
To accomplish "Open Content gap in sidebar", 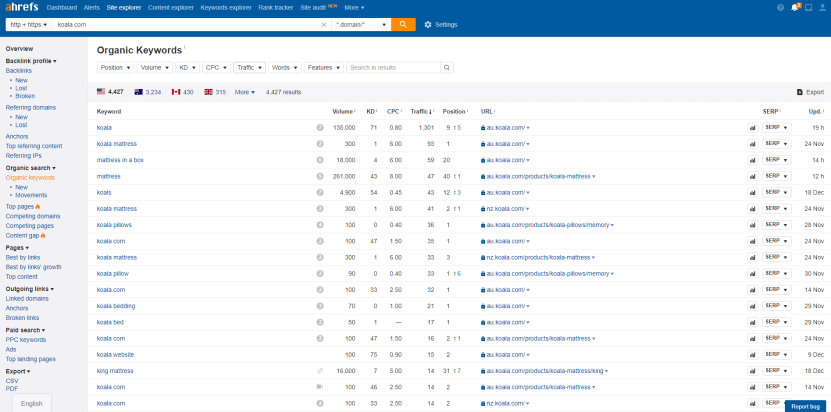I will pos(23,235).
